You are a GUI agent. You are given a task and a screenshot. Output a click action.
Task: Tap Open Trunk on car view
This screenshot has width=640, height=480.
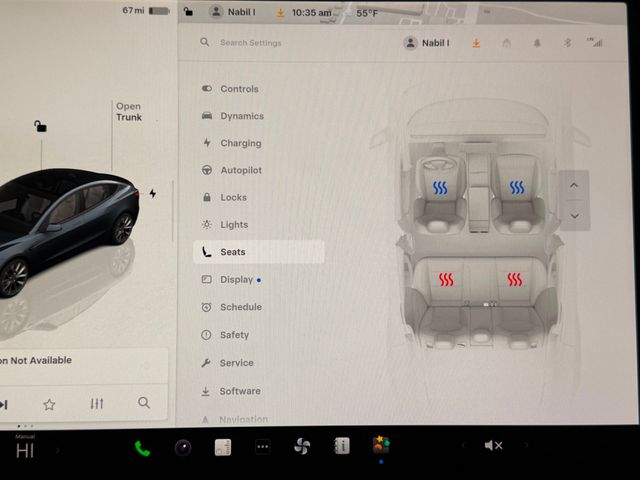click(x=128, y=112)
